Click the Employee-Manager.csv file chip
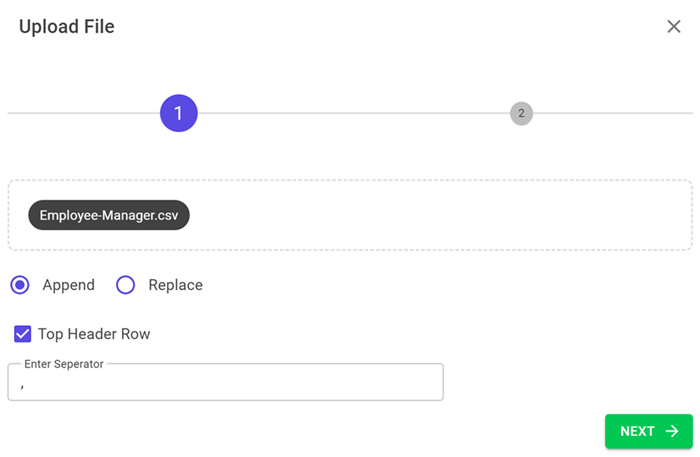 click(x=109, y=215)
